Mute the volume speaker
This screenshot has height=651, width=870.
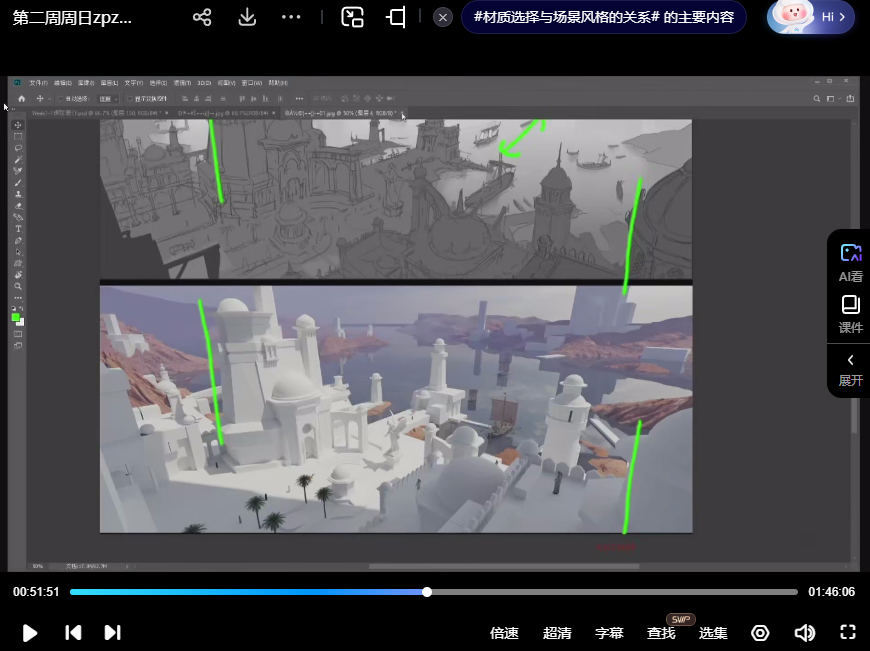tap(804, 633)
